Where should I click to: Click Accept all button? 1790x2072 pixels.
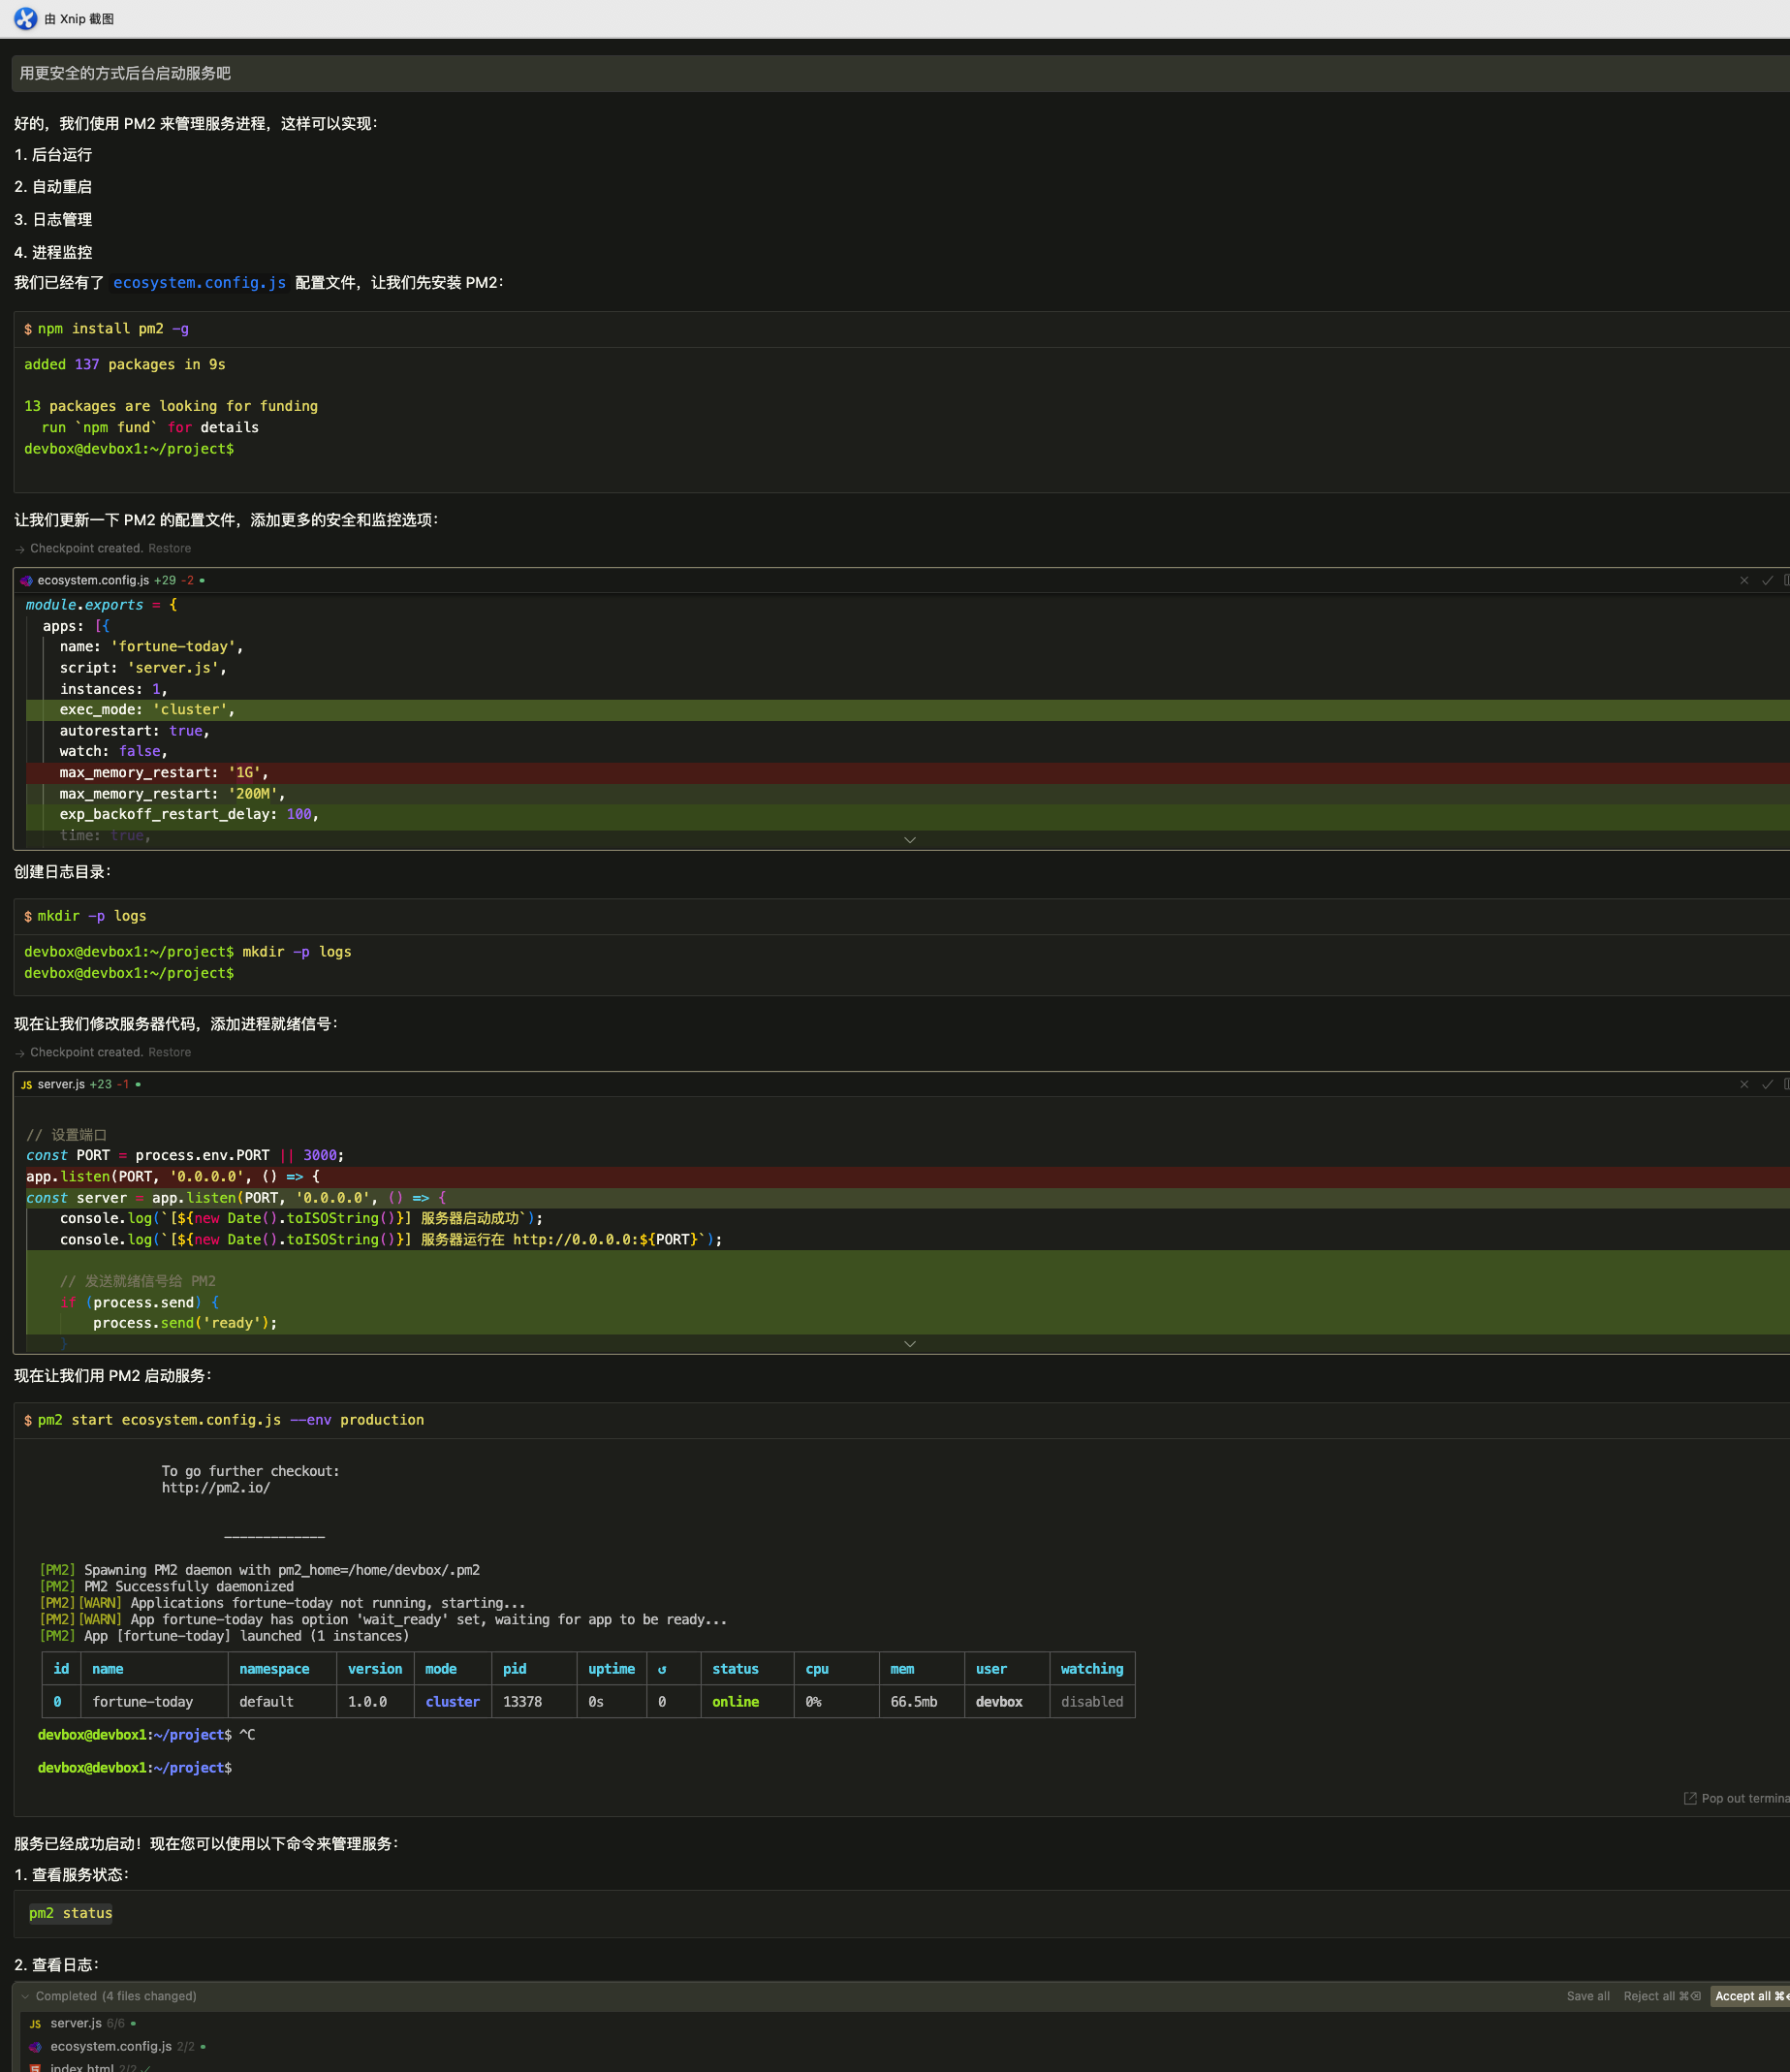(1750, 1996)
